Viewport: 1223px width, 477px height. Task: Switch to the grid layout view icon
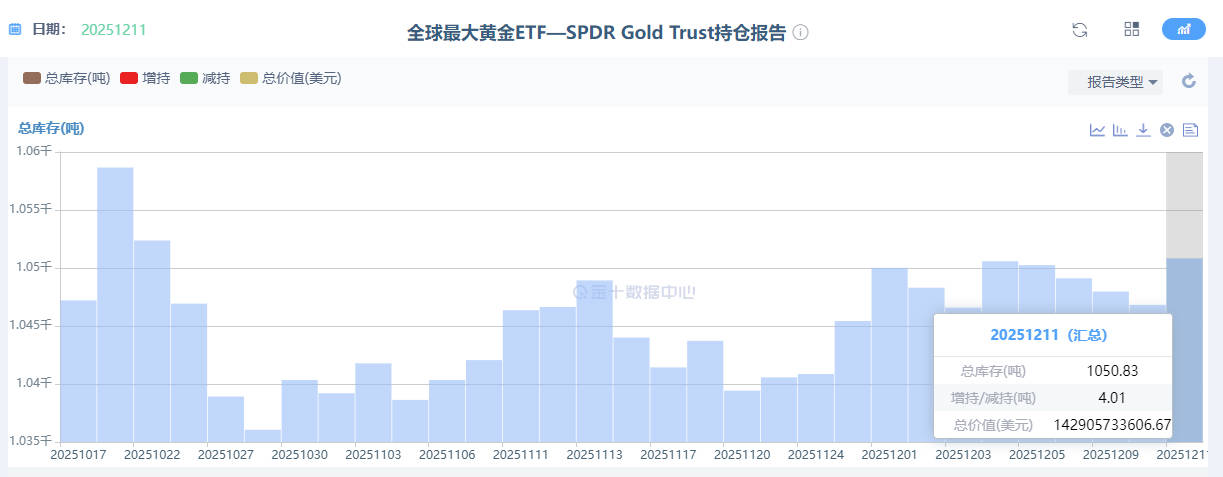coord(1132,29)
